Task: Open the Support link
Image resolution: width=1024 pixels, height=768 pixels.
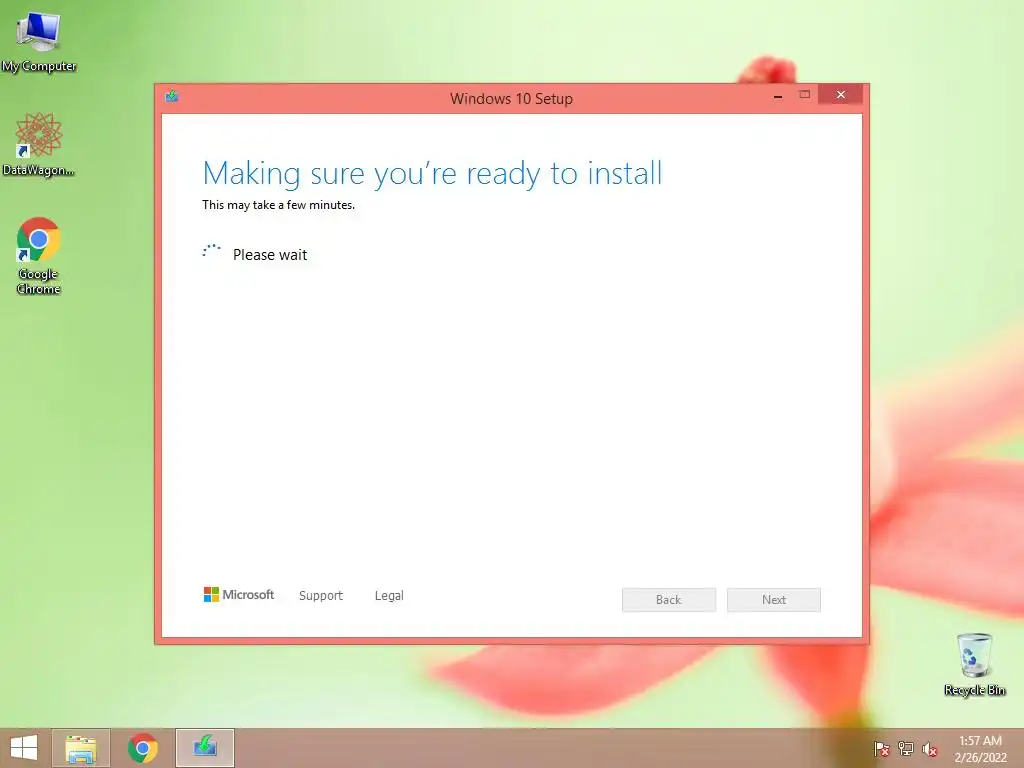Action: (321, 596)
